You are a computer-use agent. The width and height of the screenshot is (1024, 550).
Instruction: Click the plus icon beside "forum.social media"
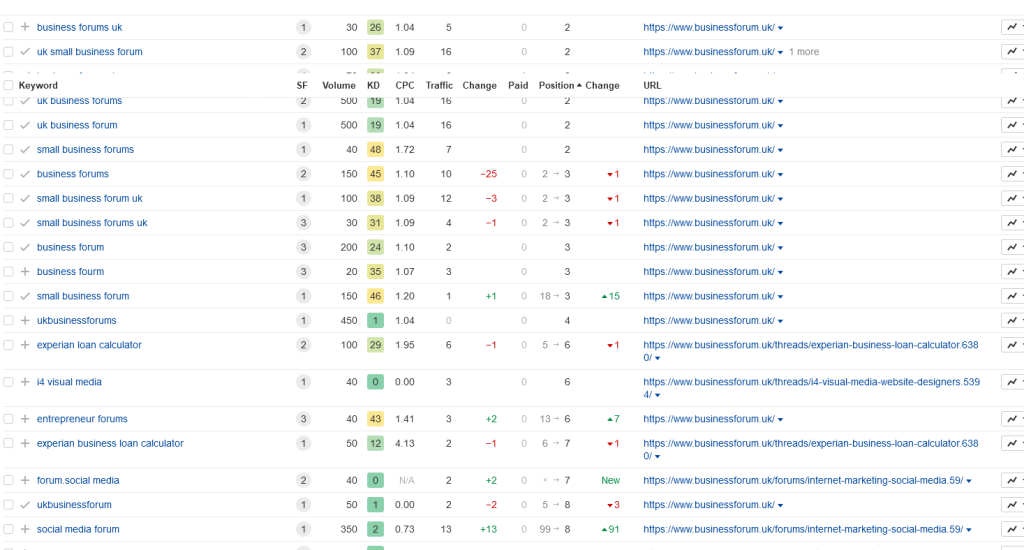(25, 481)
